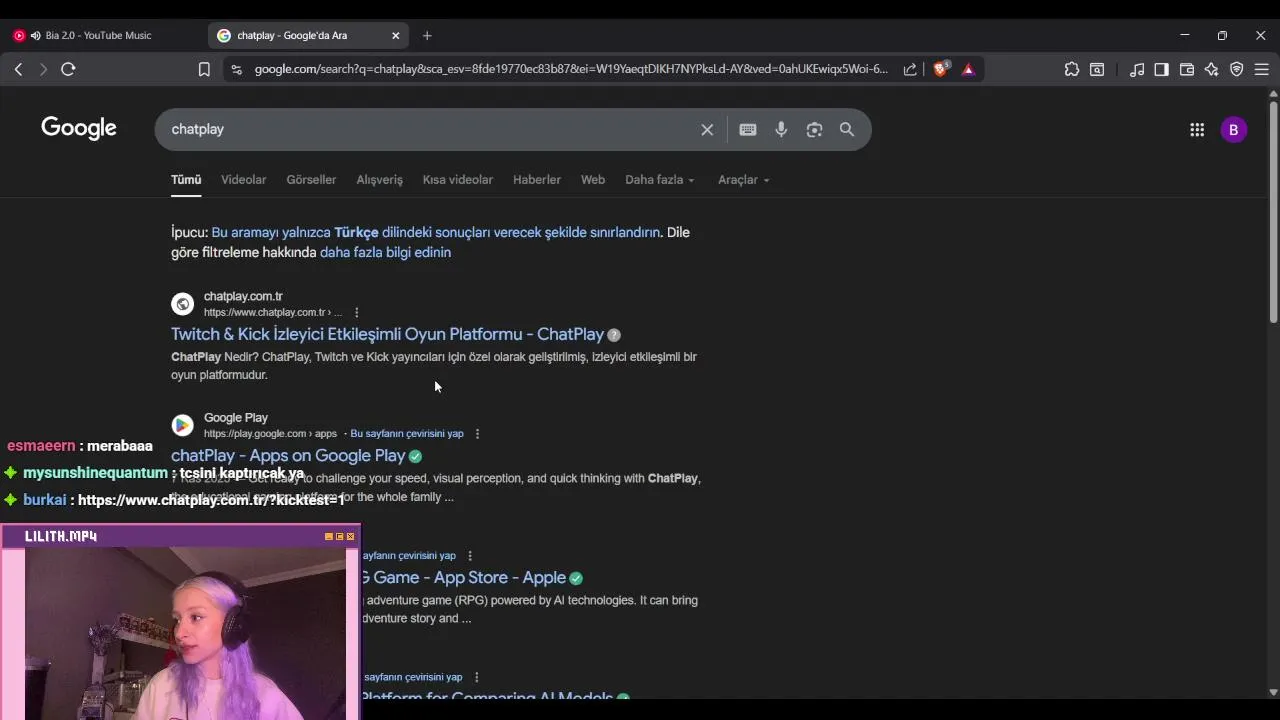Expand the Daha fazla dropdown
Image resolution: width=1280 pixels, height=720 pixels.
660,180
